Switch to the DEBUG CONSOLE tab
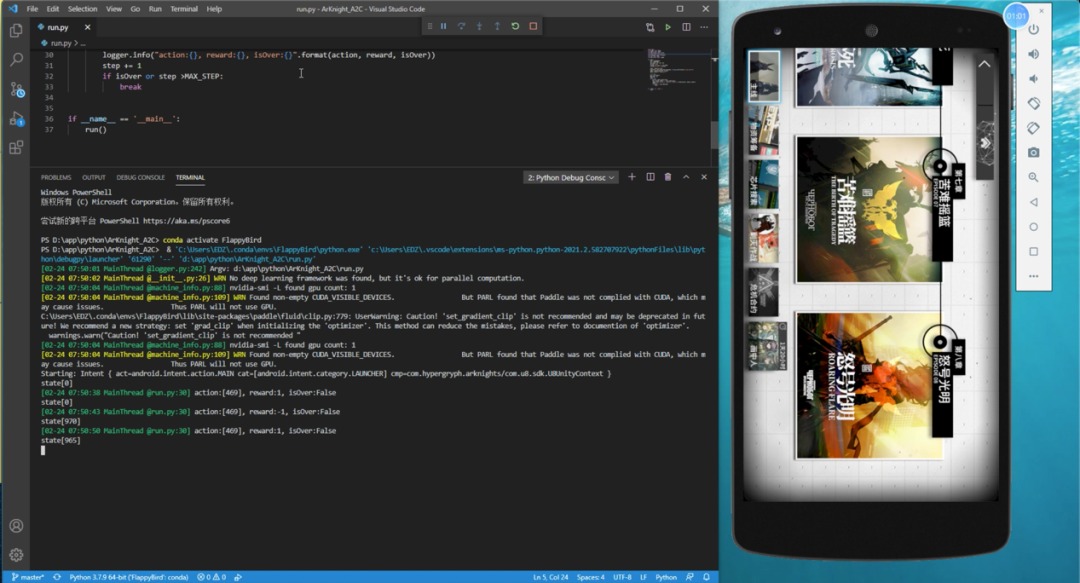This screenshot has height=583, width=1080. tap(141, 177)
